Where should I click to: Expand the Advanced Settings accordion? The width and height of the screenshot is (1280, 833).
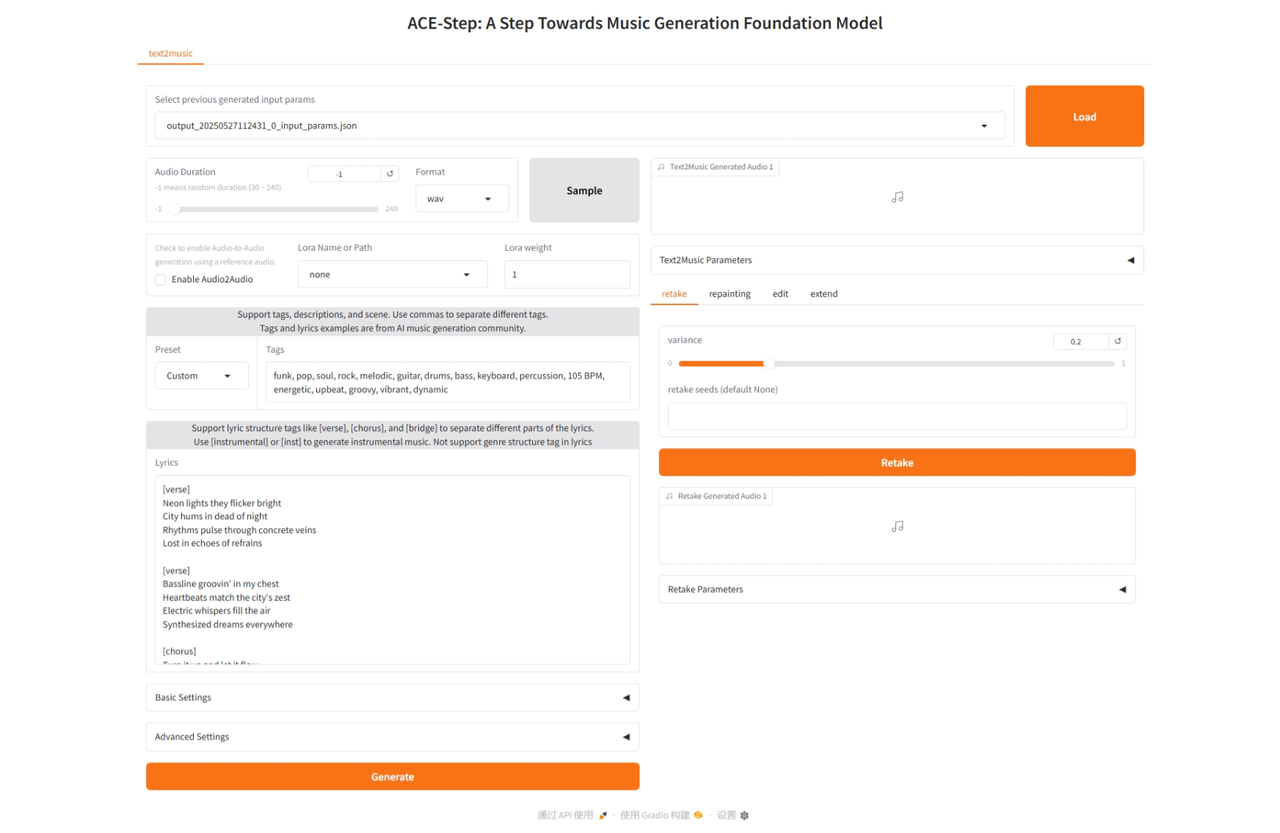[392, 737]
